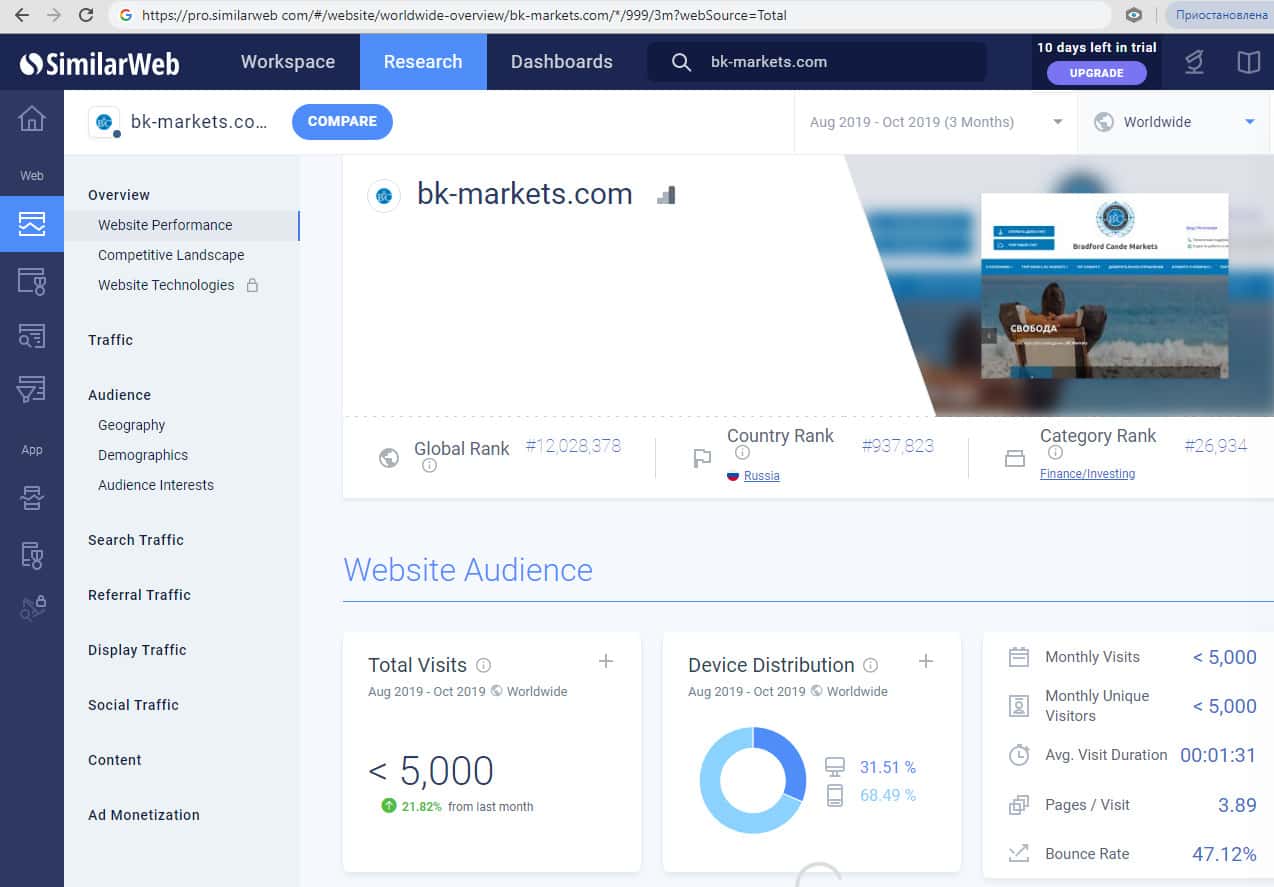Click the browser reload page icon

[86, 15]
